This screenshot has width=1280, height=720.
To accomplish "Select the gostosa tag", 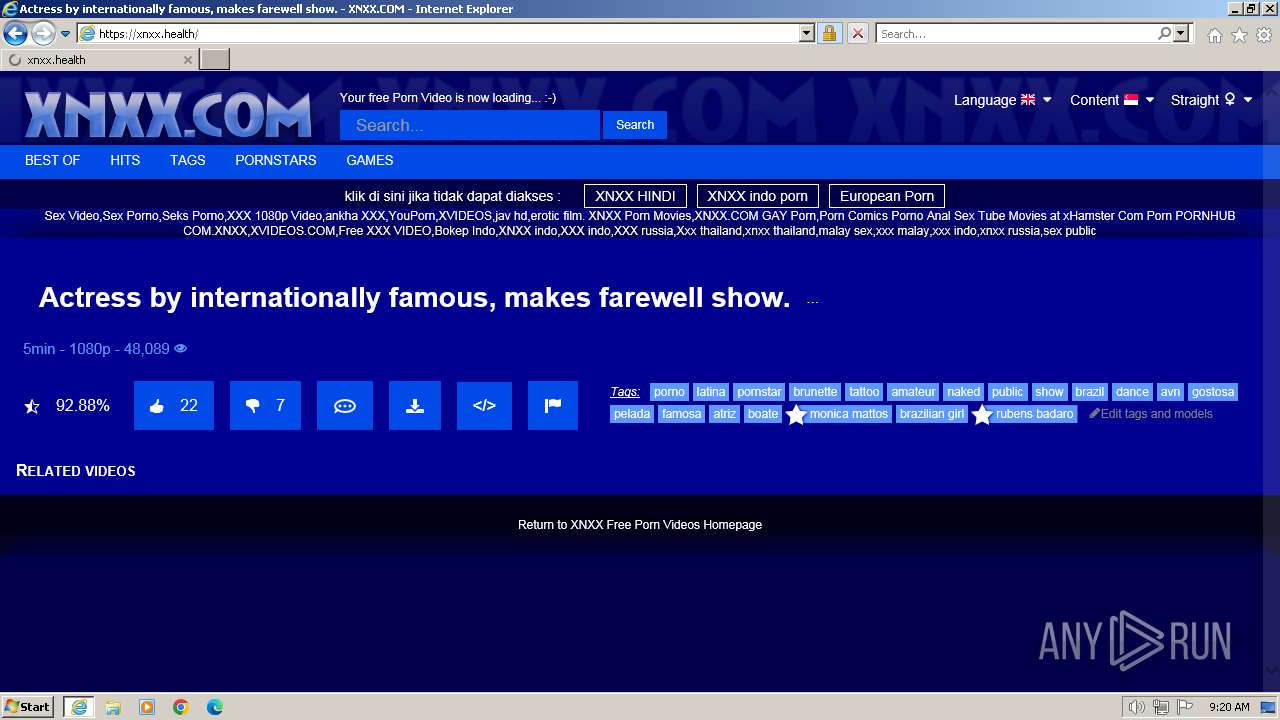I will [1213, 392].
